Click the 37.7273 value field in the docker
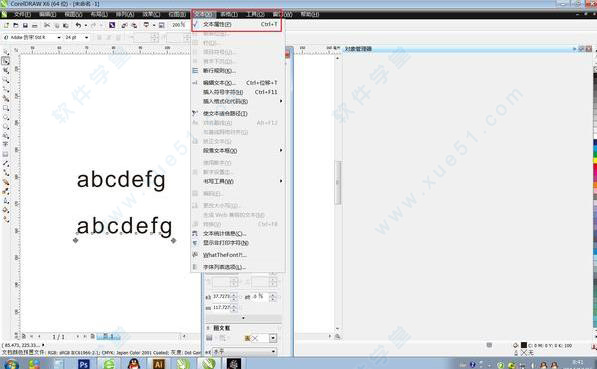The width and height of the screenshot is (597, 369). 221,296
